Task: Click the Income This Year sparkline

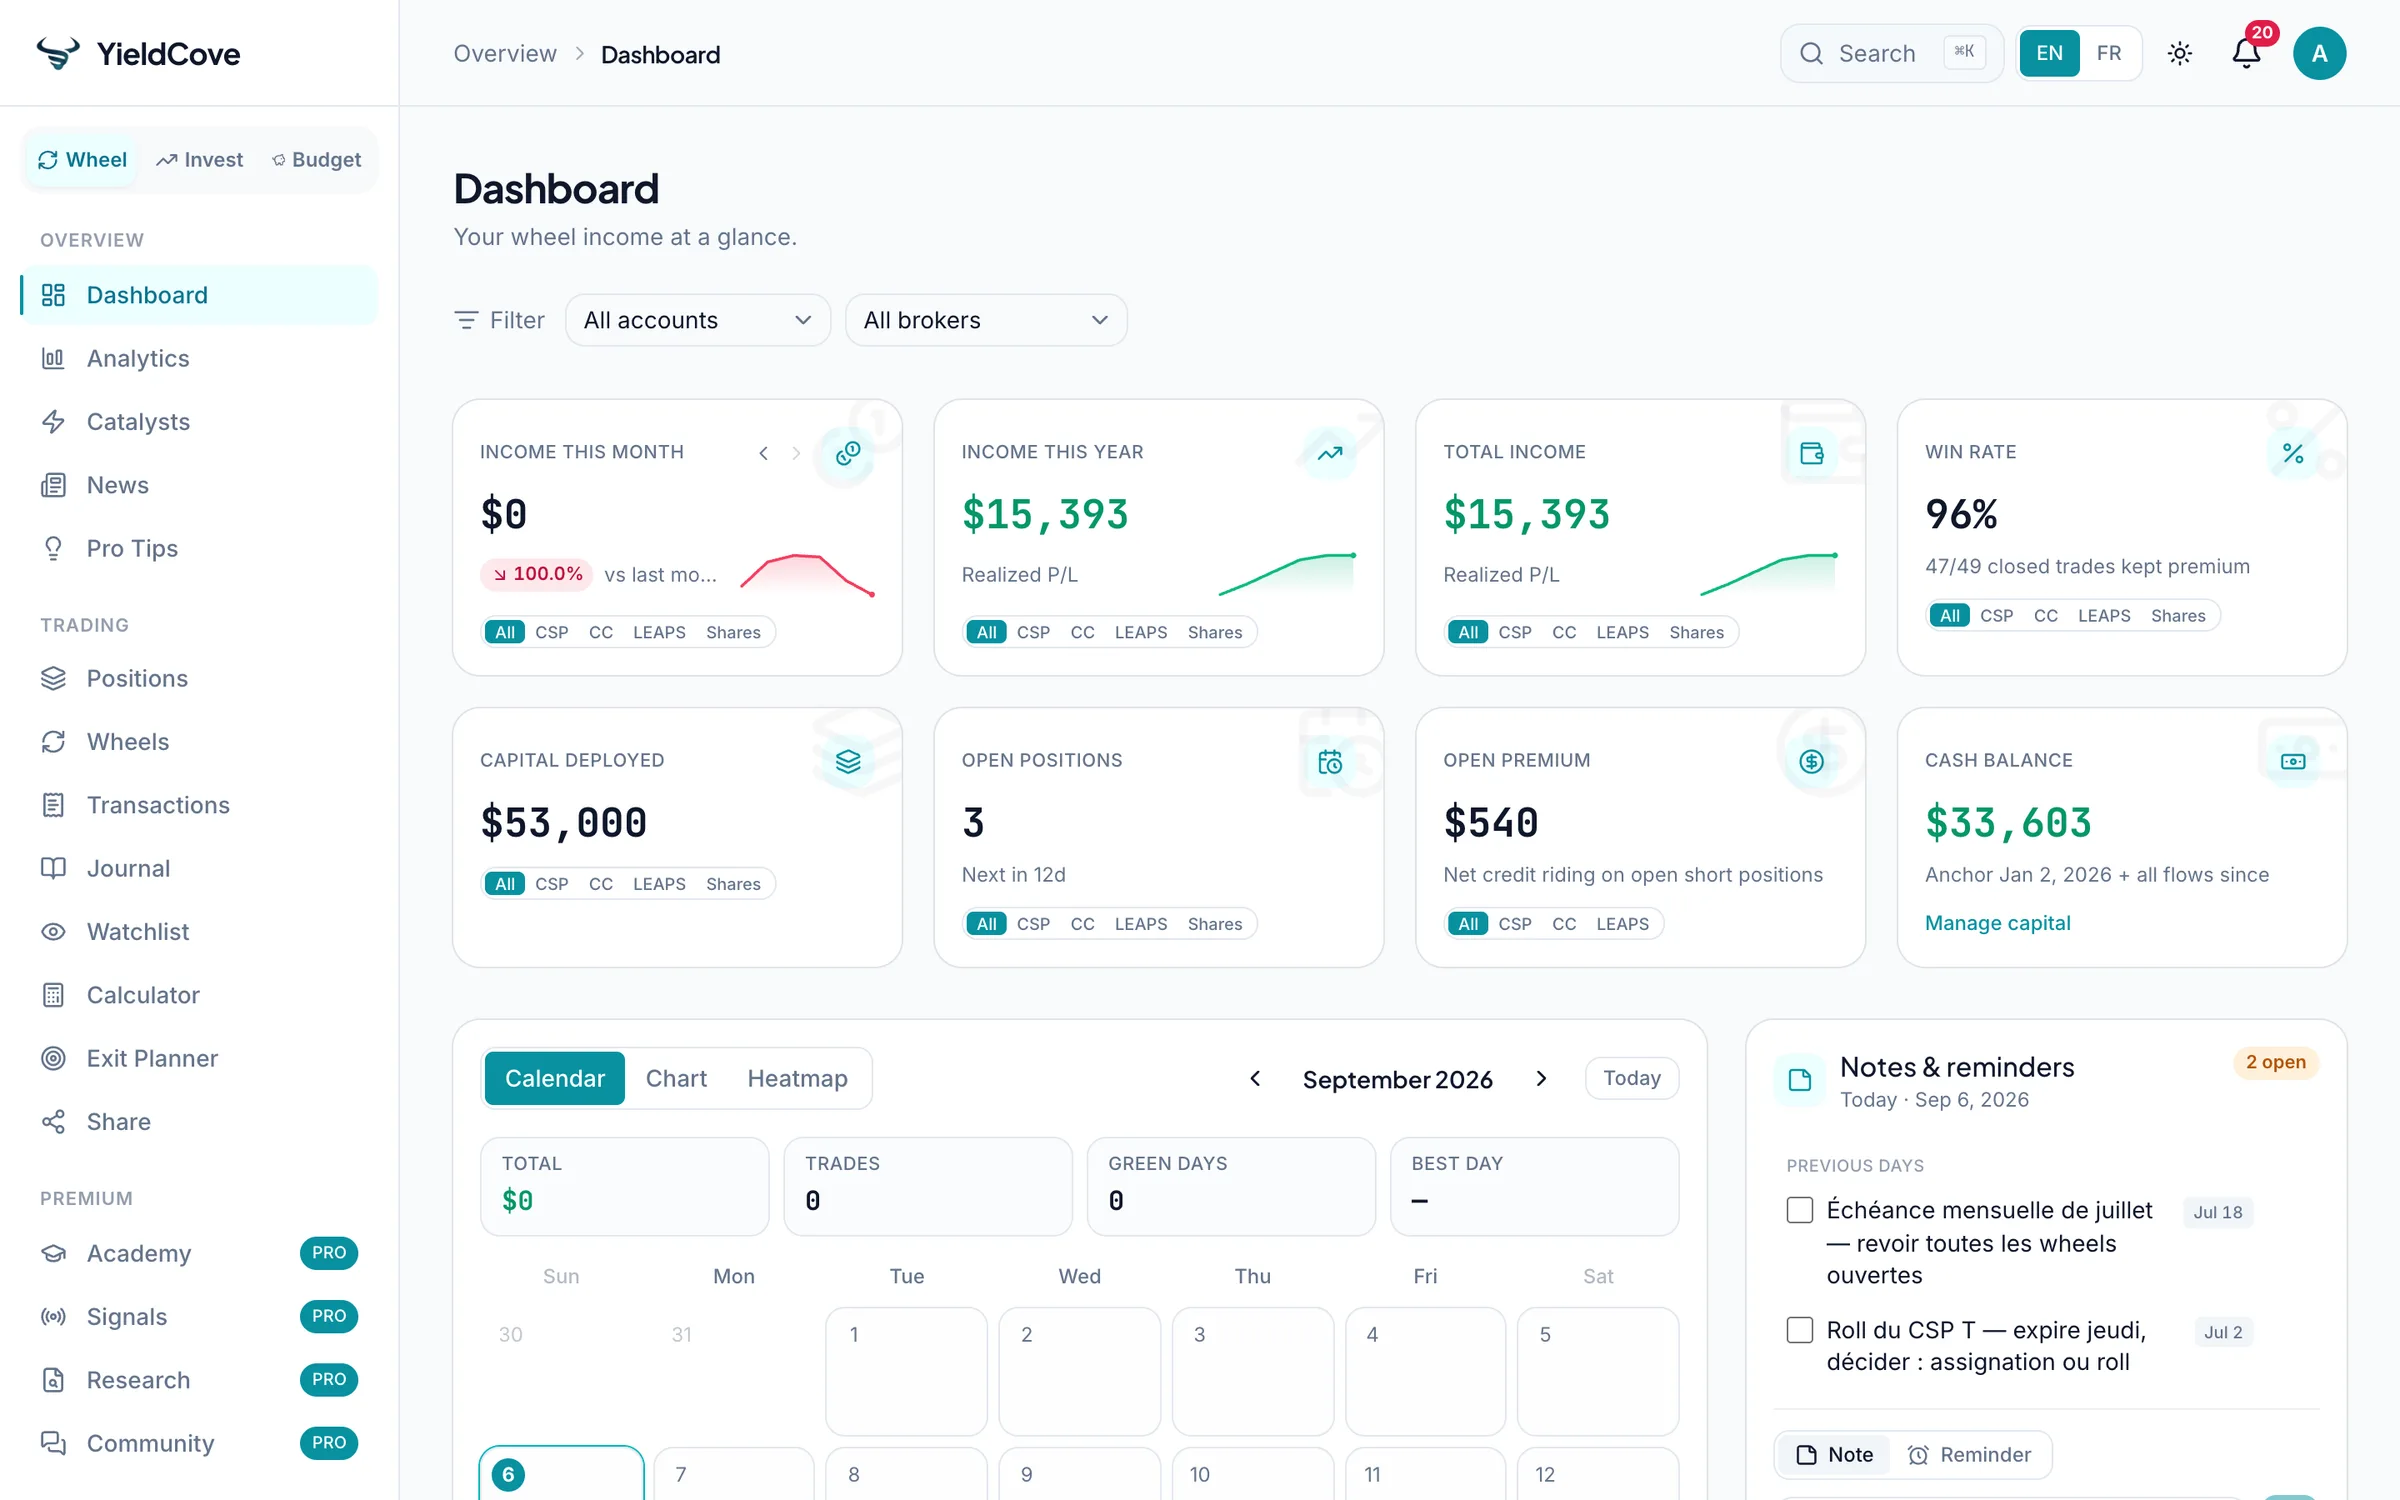Action: click(1287, 575)
